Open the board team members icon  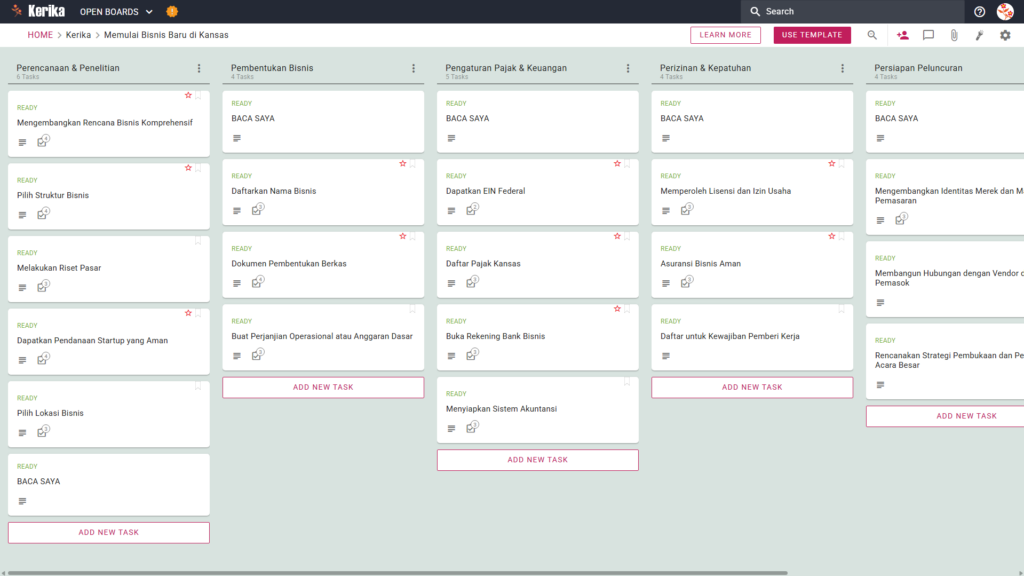click(903, 35)
